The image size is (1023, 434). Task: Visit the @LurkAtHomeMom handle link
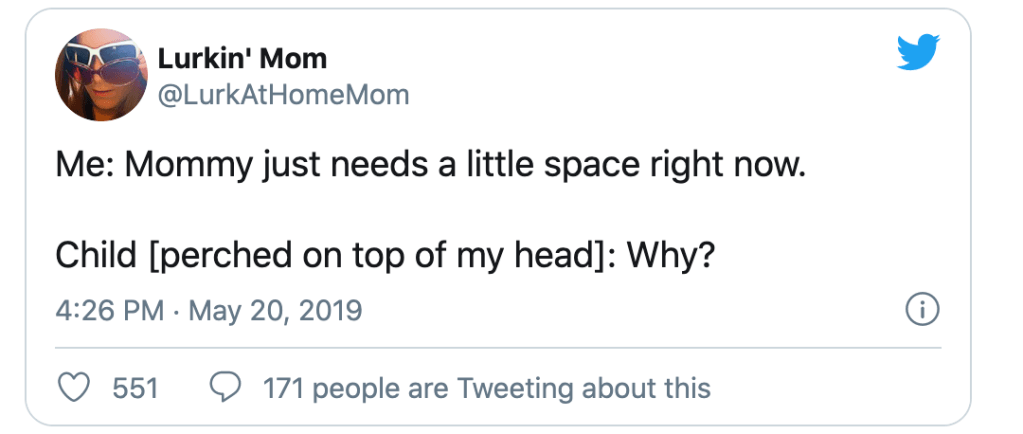tap(283, 94)
